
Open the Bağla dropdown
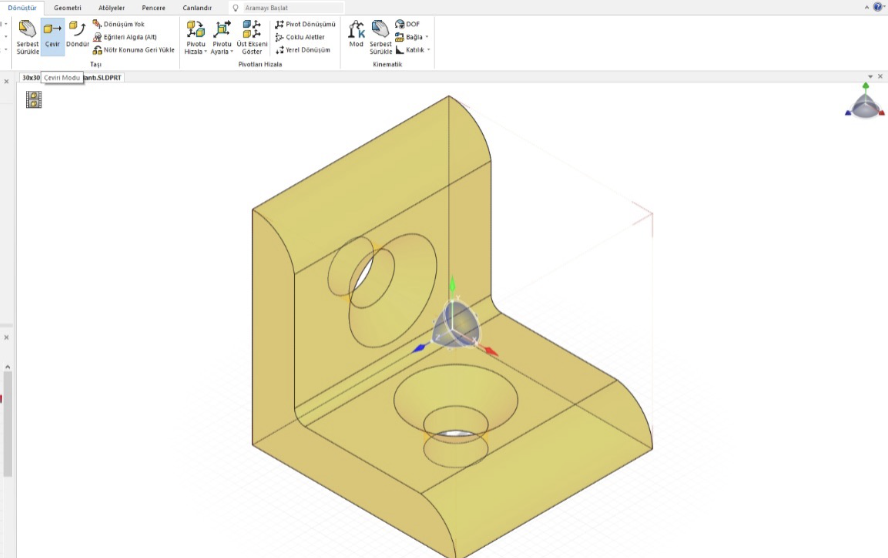(412, 37)
